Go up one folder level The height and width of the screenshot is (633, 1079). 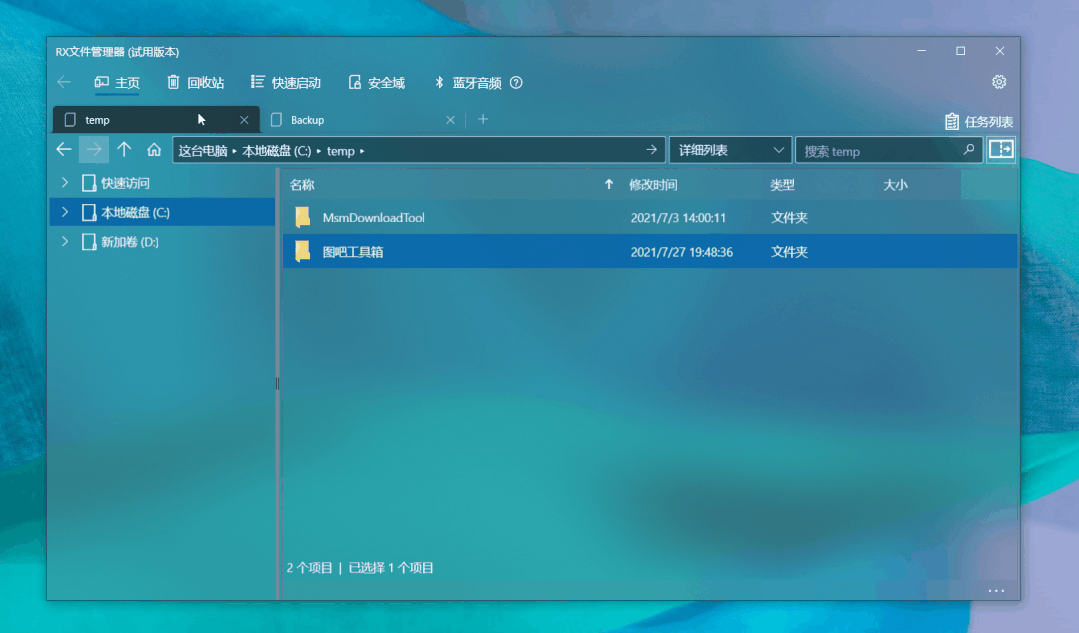coord(124,150)
